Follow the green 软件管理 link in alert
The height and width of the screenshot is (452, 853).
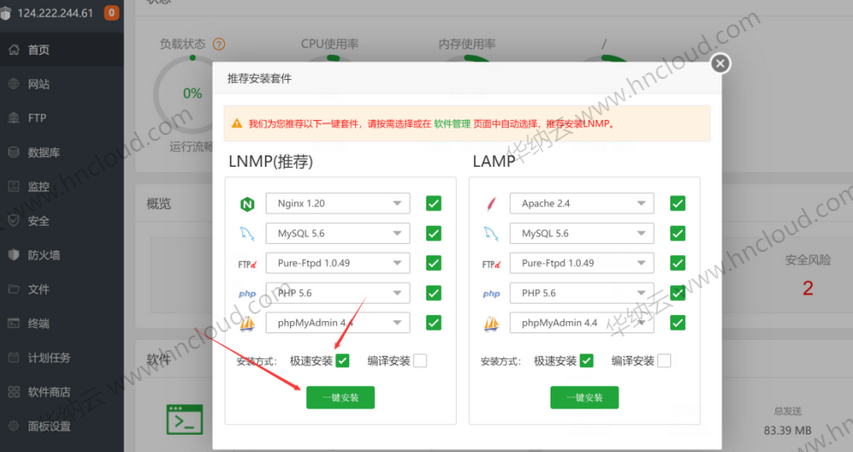coord(452,124)
